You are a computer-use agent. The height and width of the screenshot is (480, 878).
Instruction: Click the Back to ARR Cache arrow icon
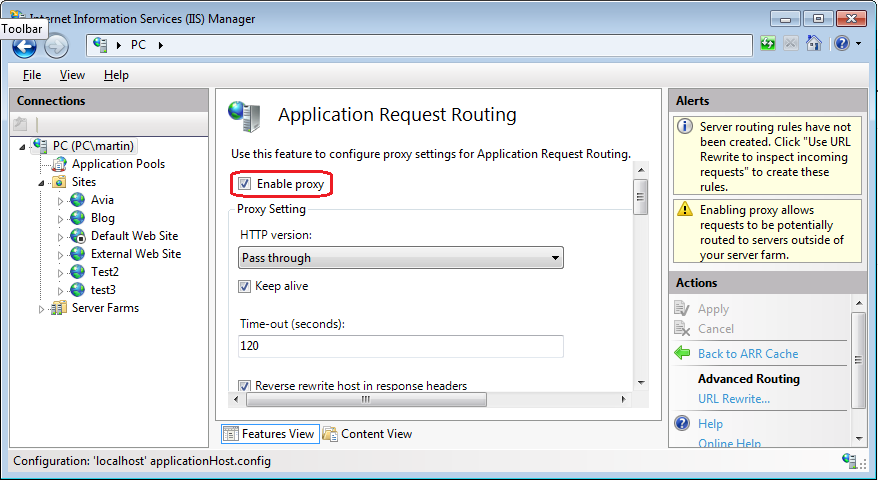[x=682, y=353]
